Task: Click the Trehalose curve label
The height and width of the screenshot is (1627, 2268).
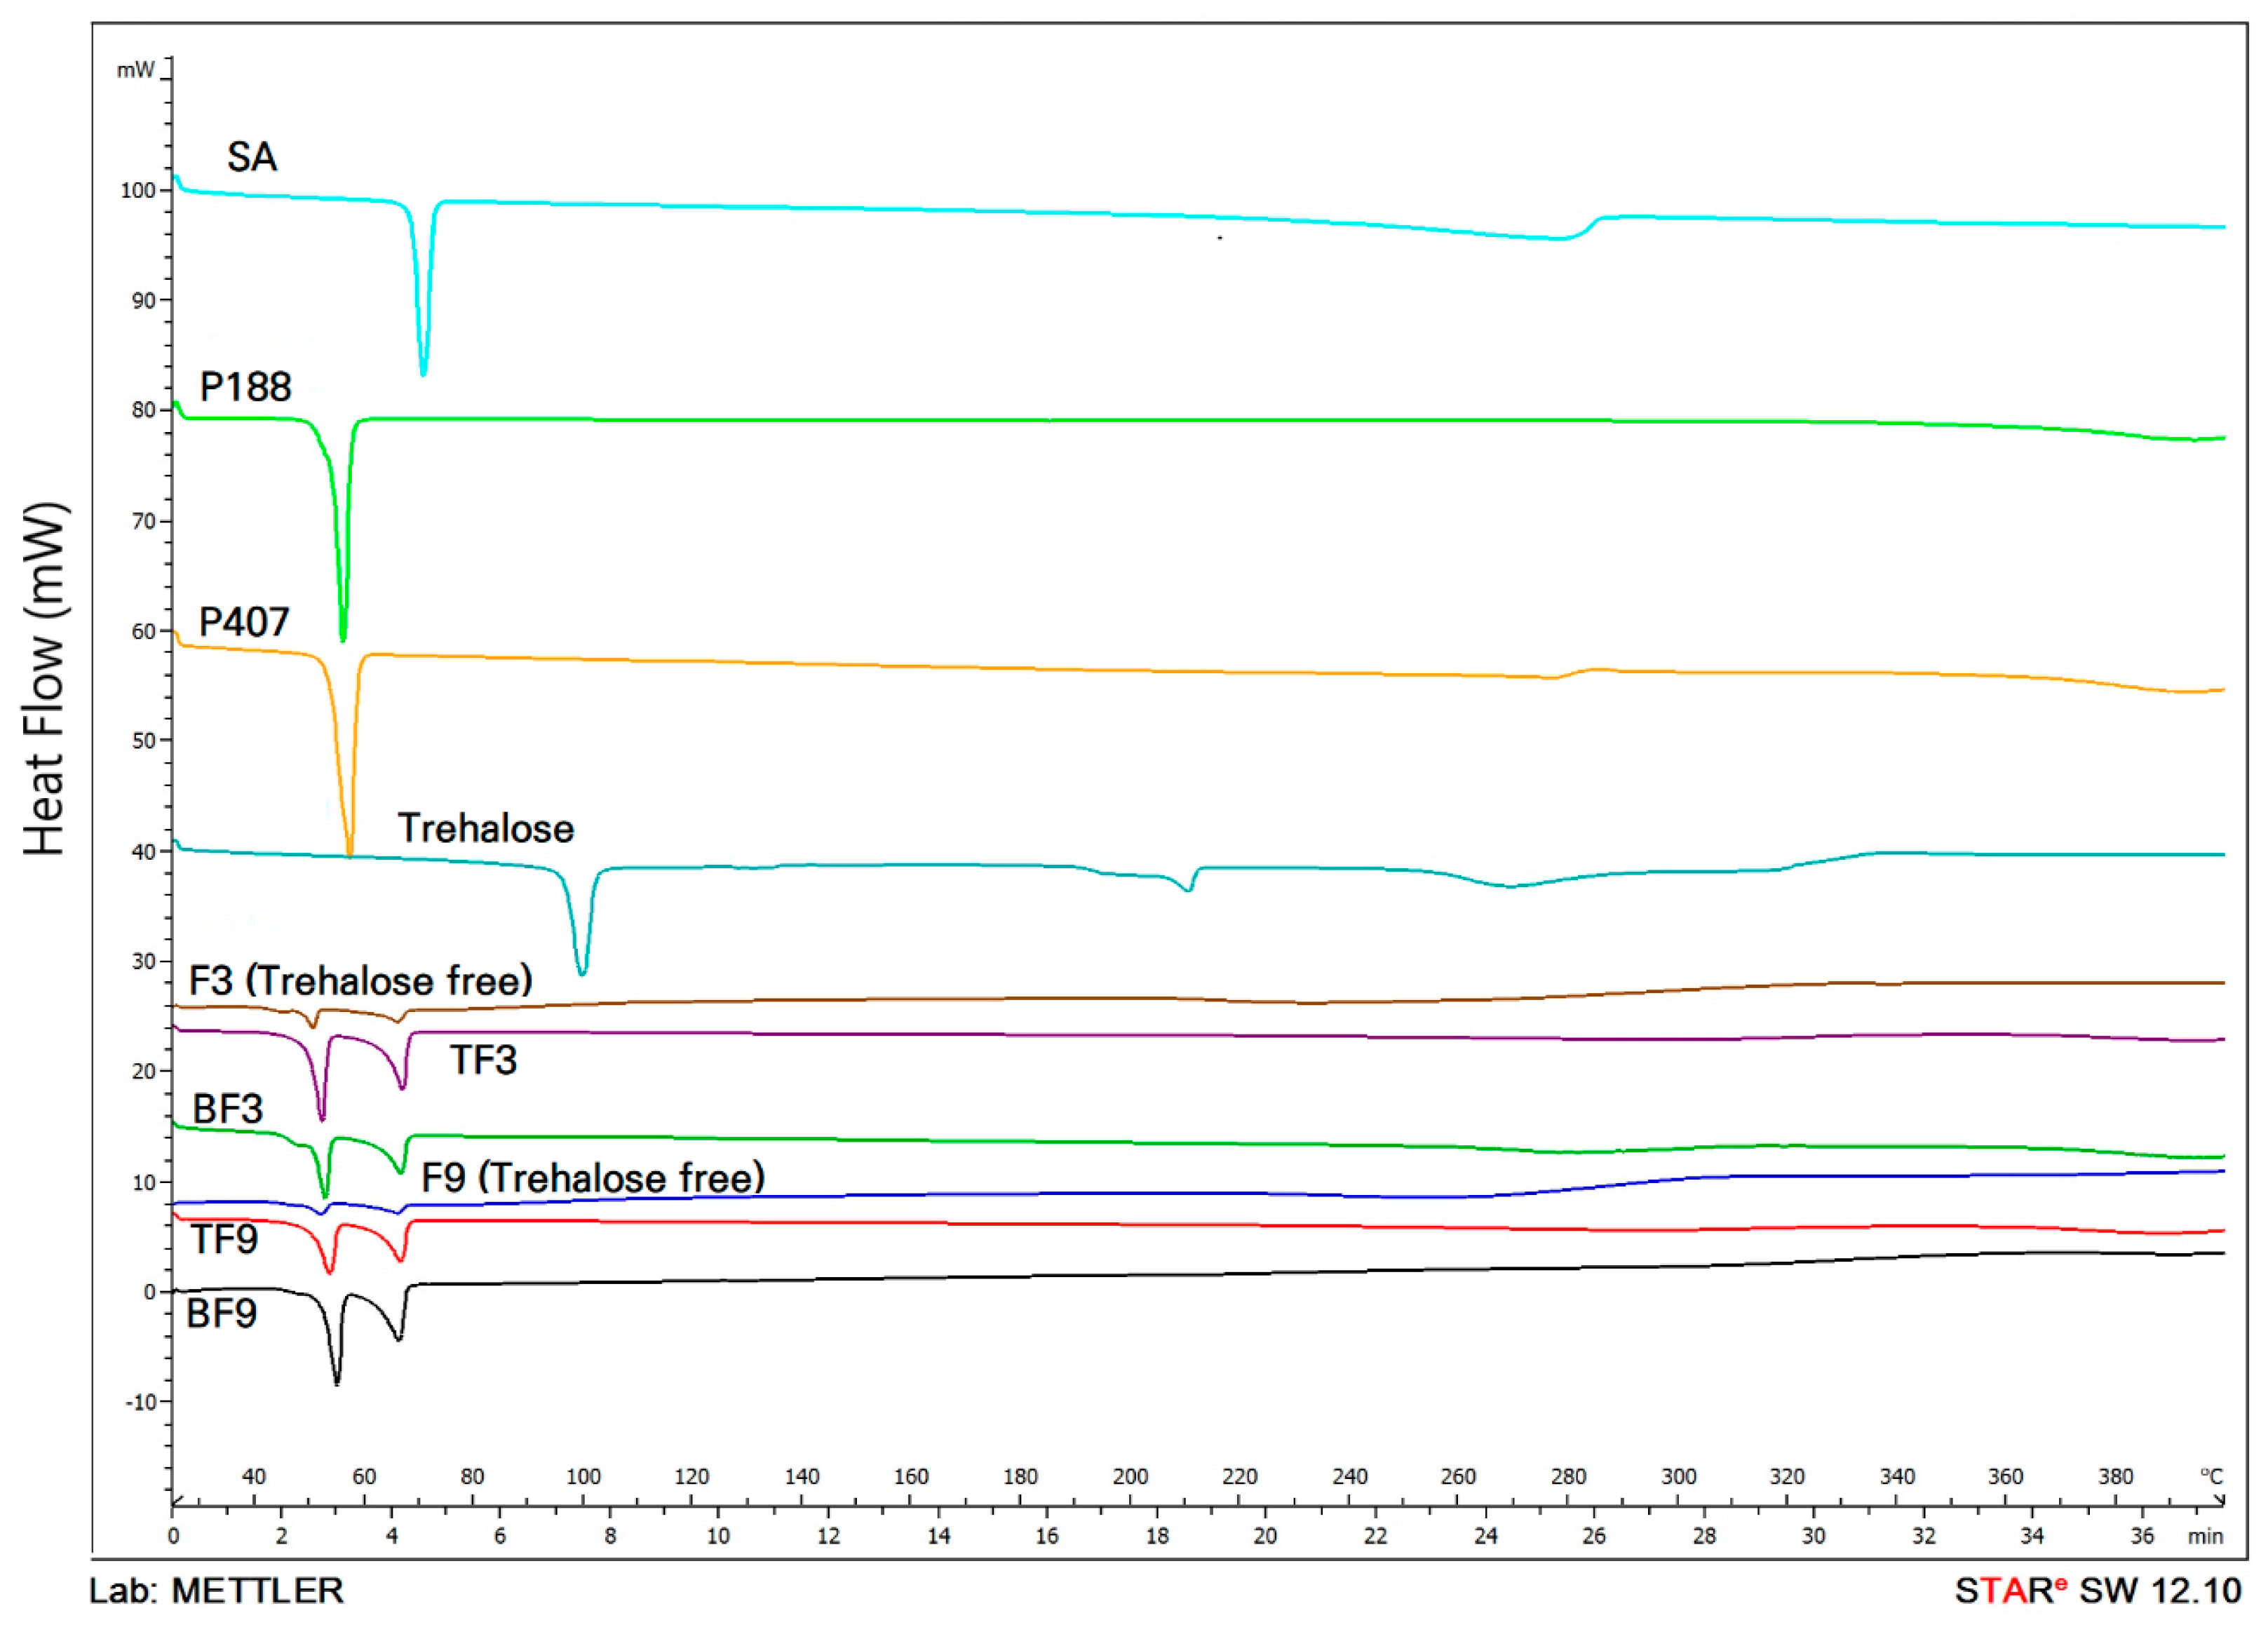Action: [486, 828]
